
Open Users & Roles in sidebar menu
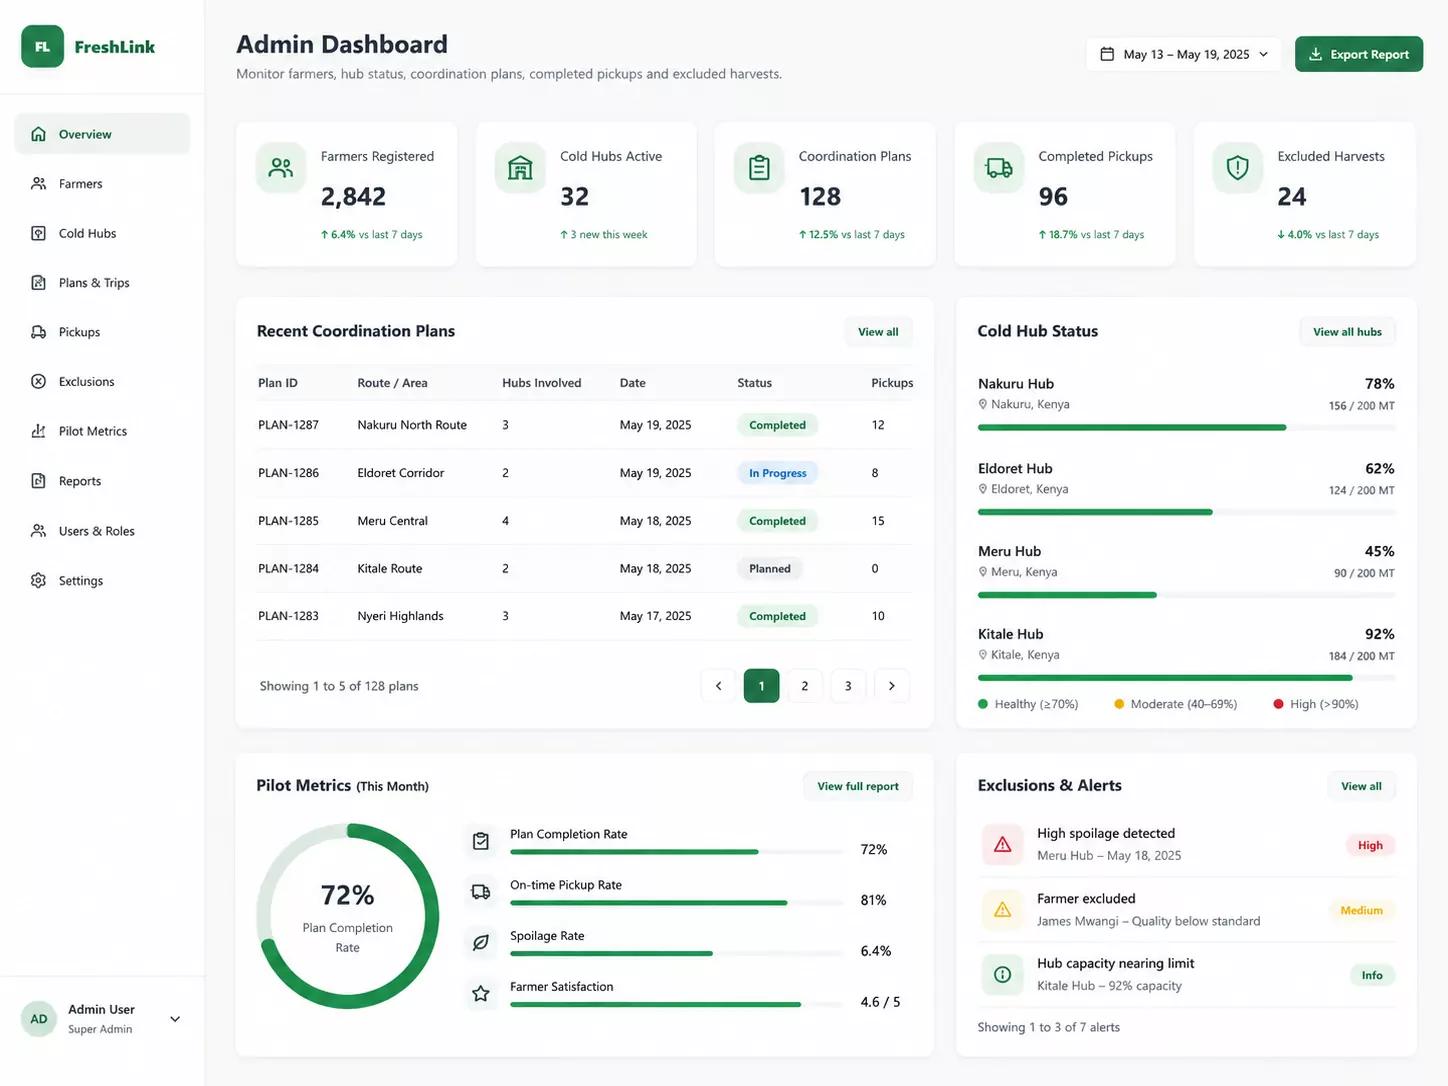(x=102, y=531)
